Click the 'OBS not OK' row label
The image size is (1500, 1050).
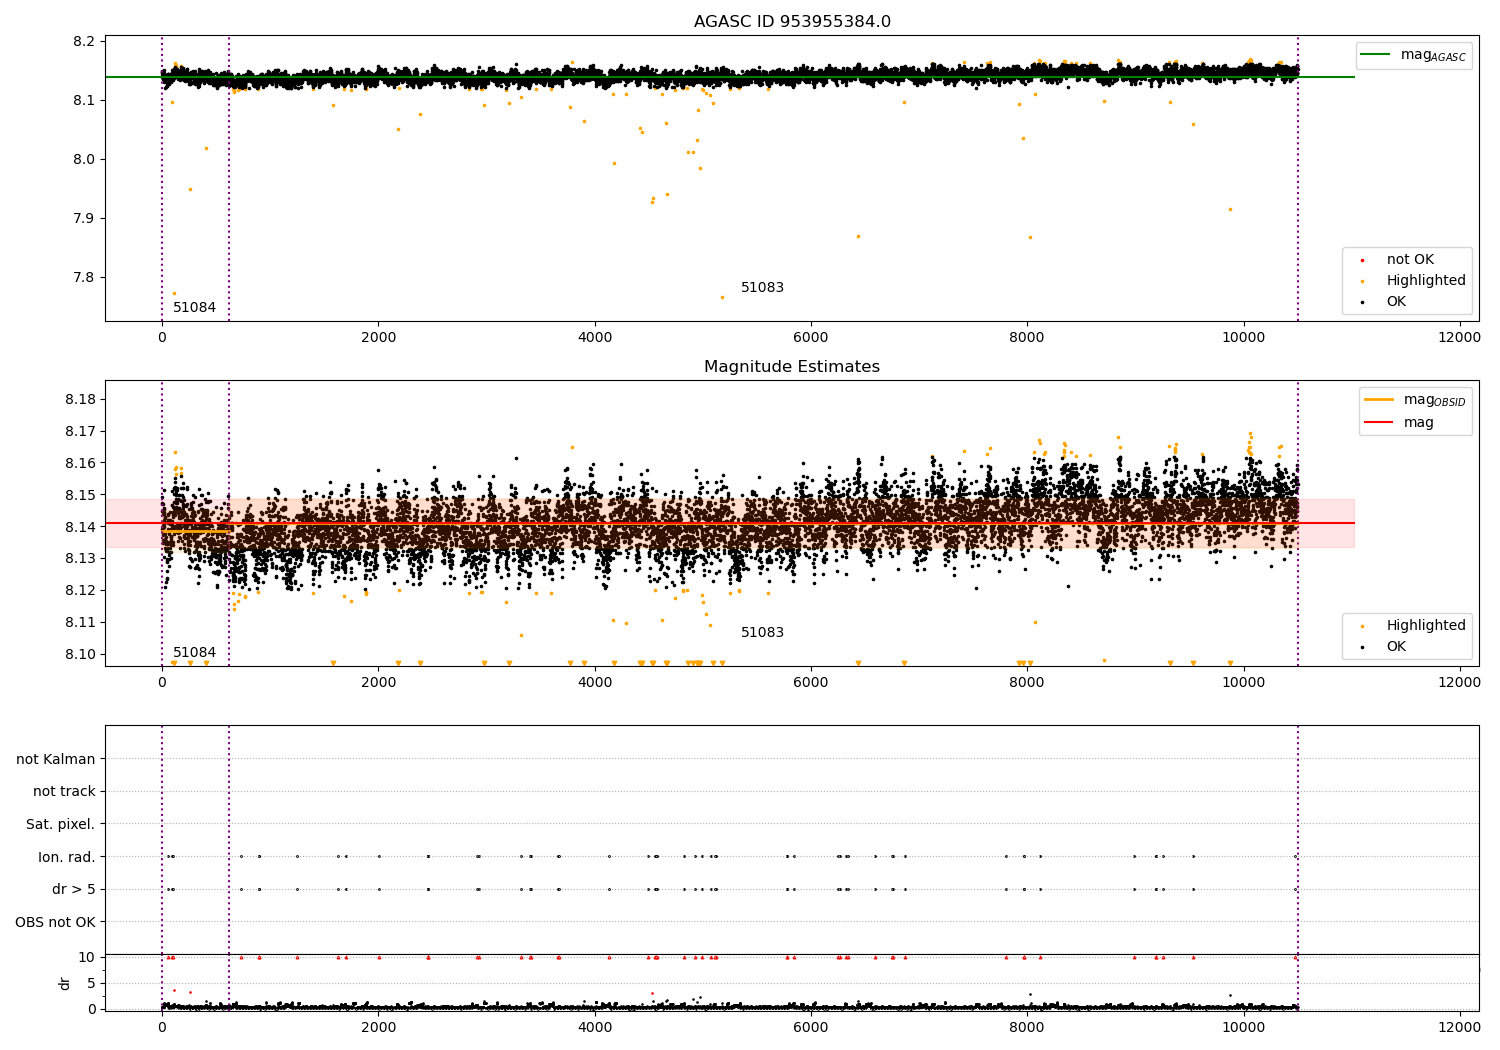(x=56, y=922)
